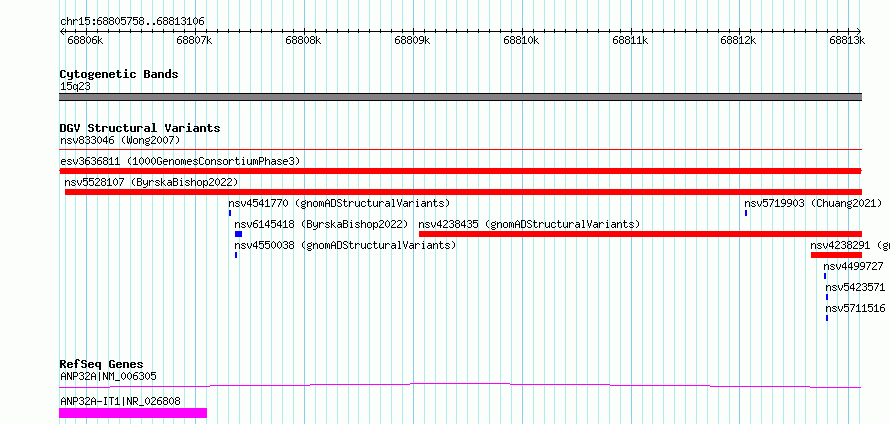
Task: Open esv3636811 1000GenomesConsortiumPhase3 label
Action: 180,161
